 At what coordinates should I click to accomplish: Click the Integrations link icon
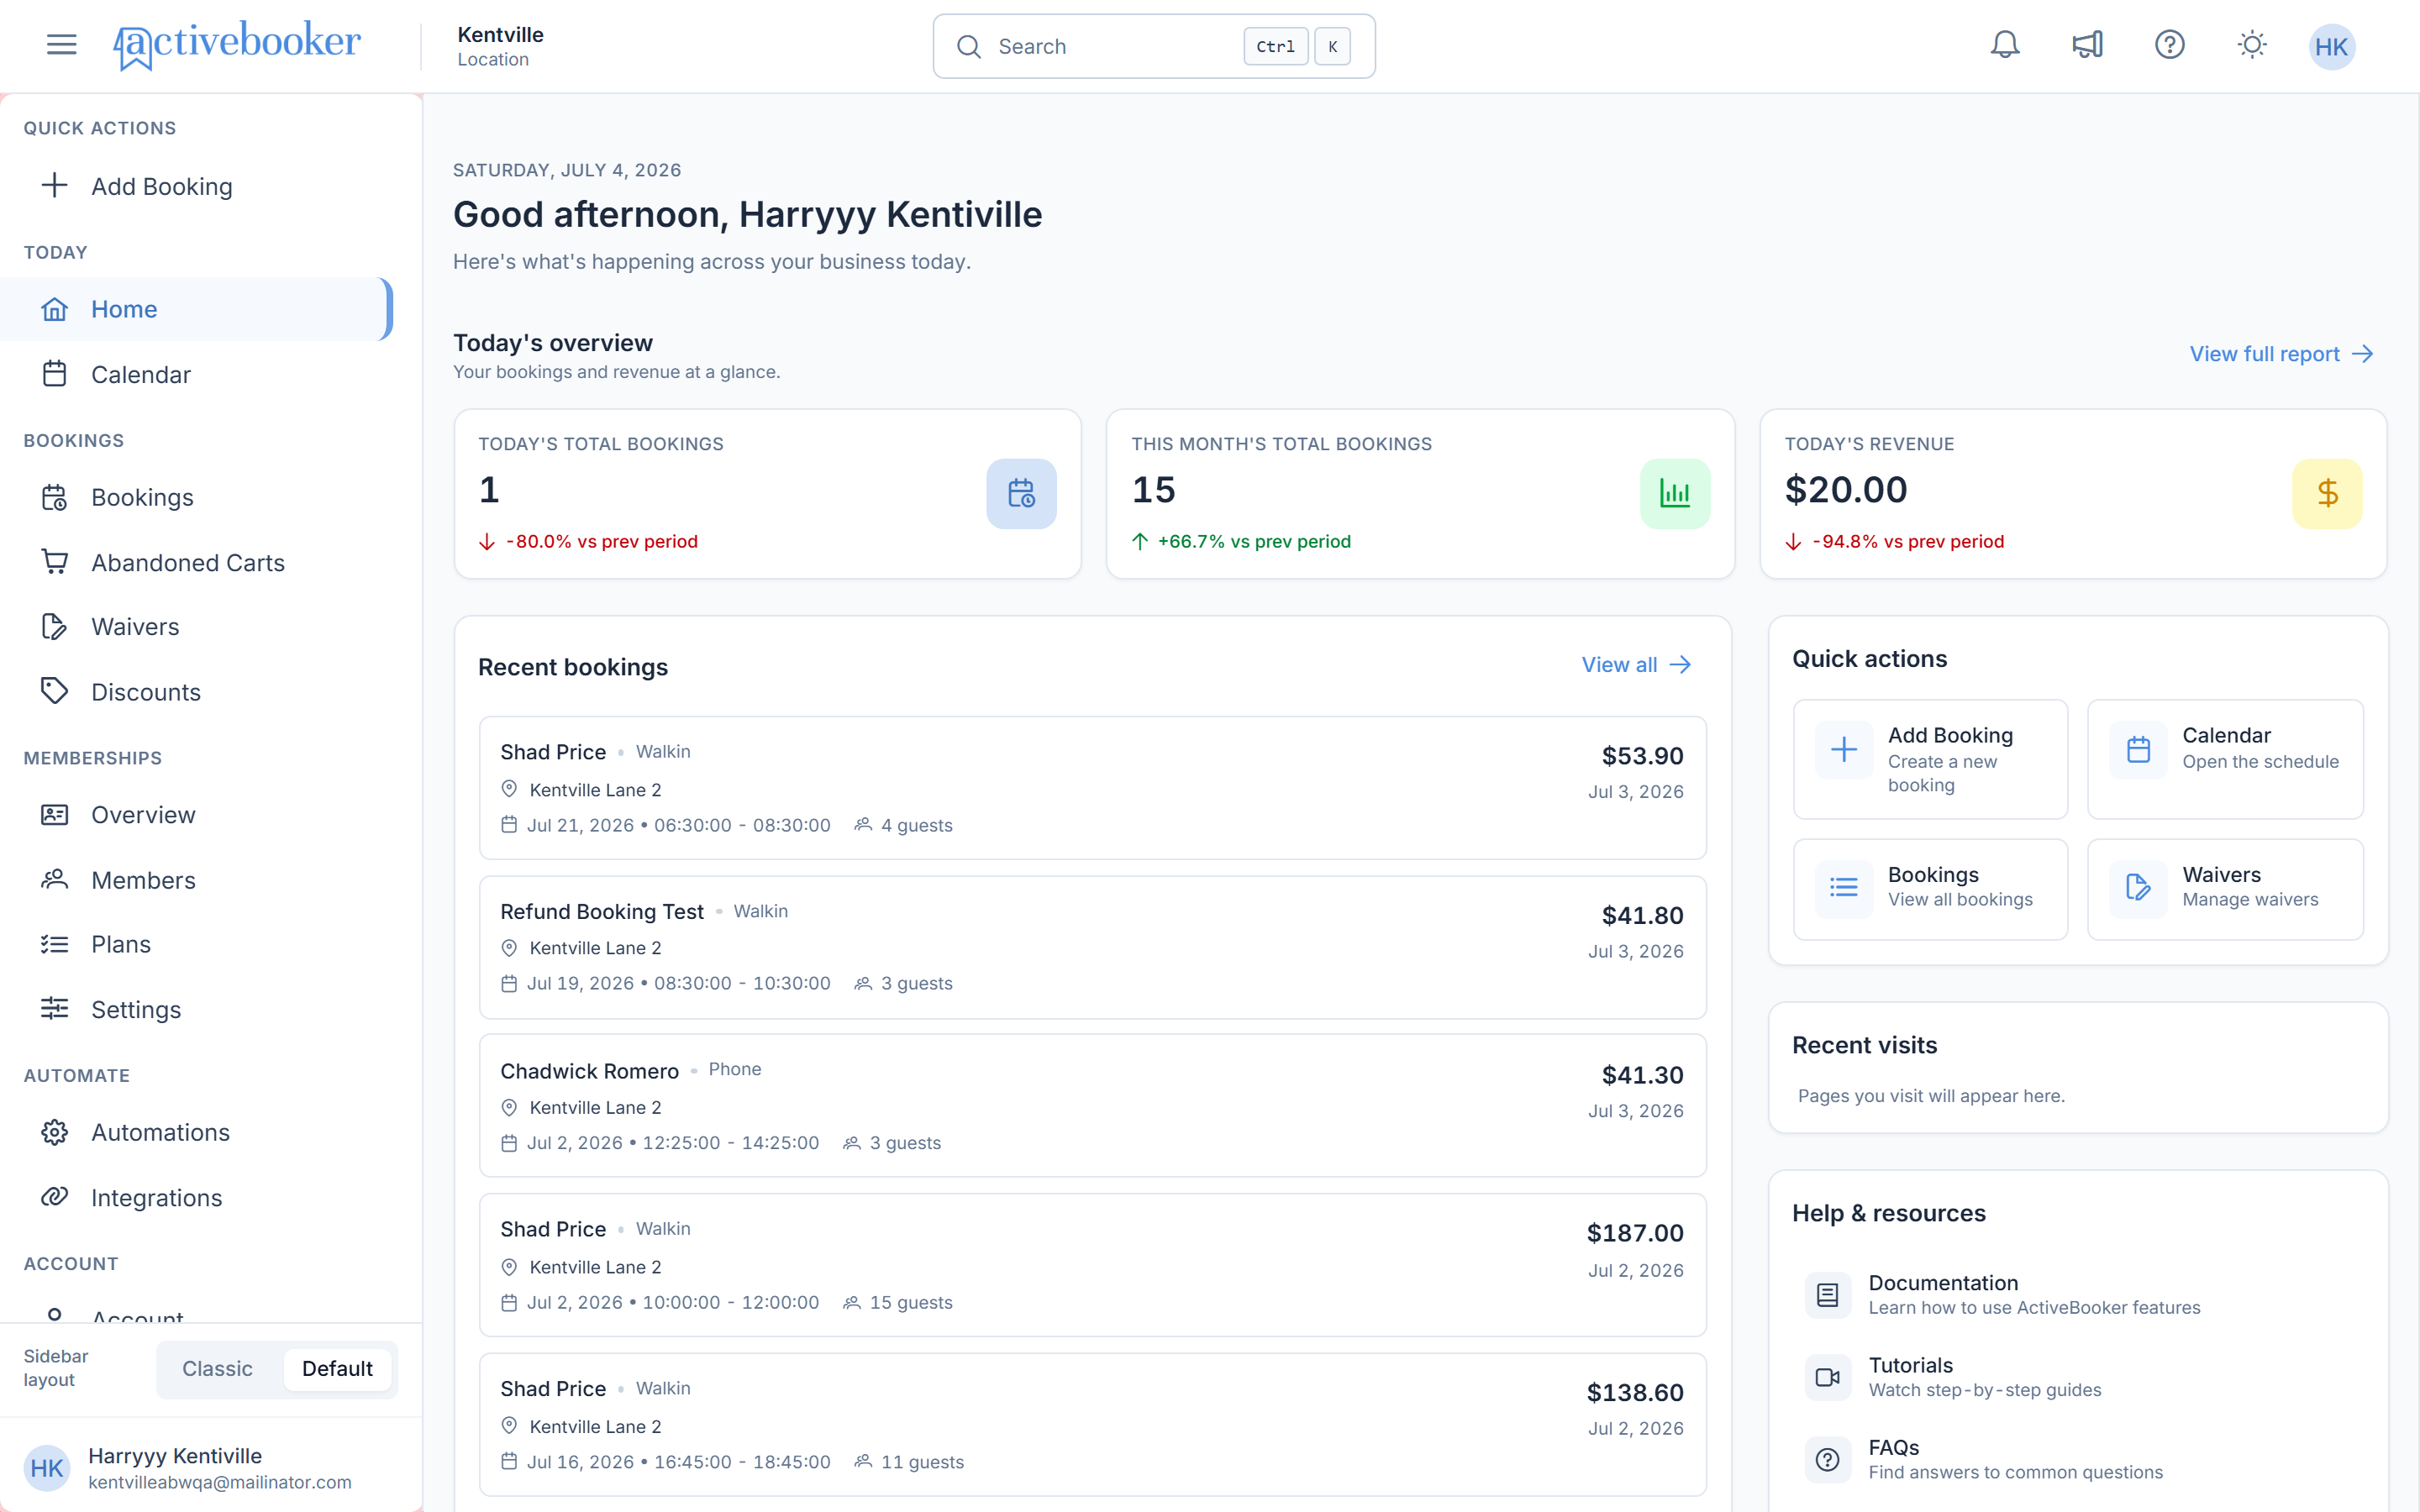click(x=55, y=1197)
